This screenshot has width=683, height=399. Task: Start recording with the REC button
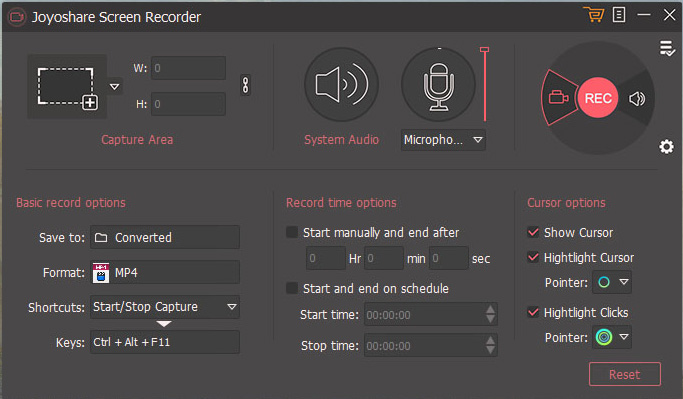coord(598,98)
